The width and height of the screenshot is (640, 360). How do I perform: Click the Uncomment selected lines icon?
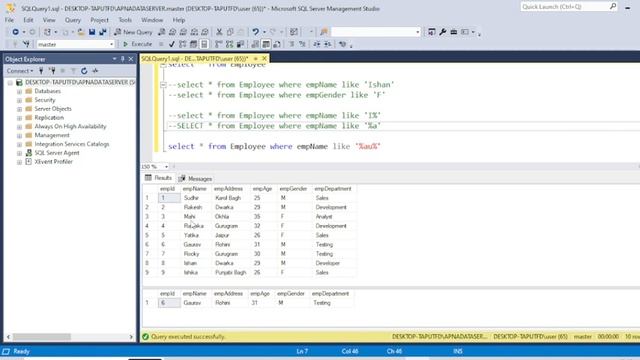pos(302,44)
